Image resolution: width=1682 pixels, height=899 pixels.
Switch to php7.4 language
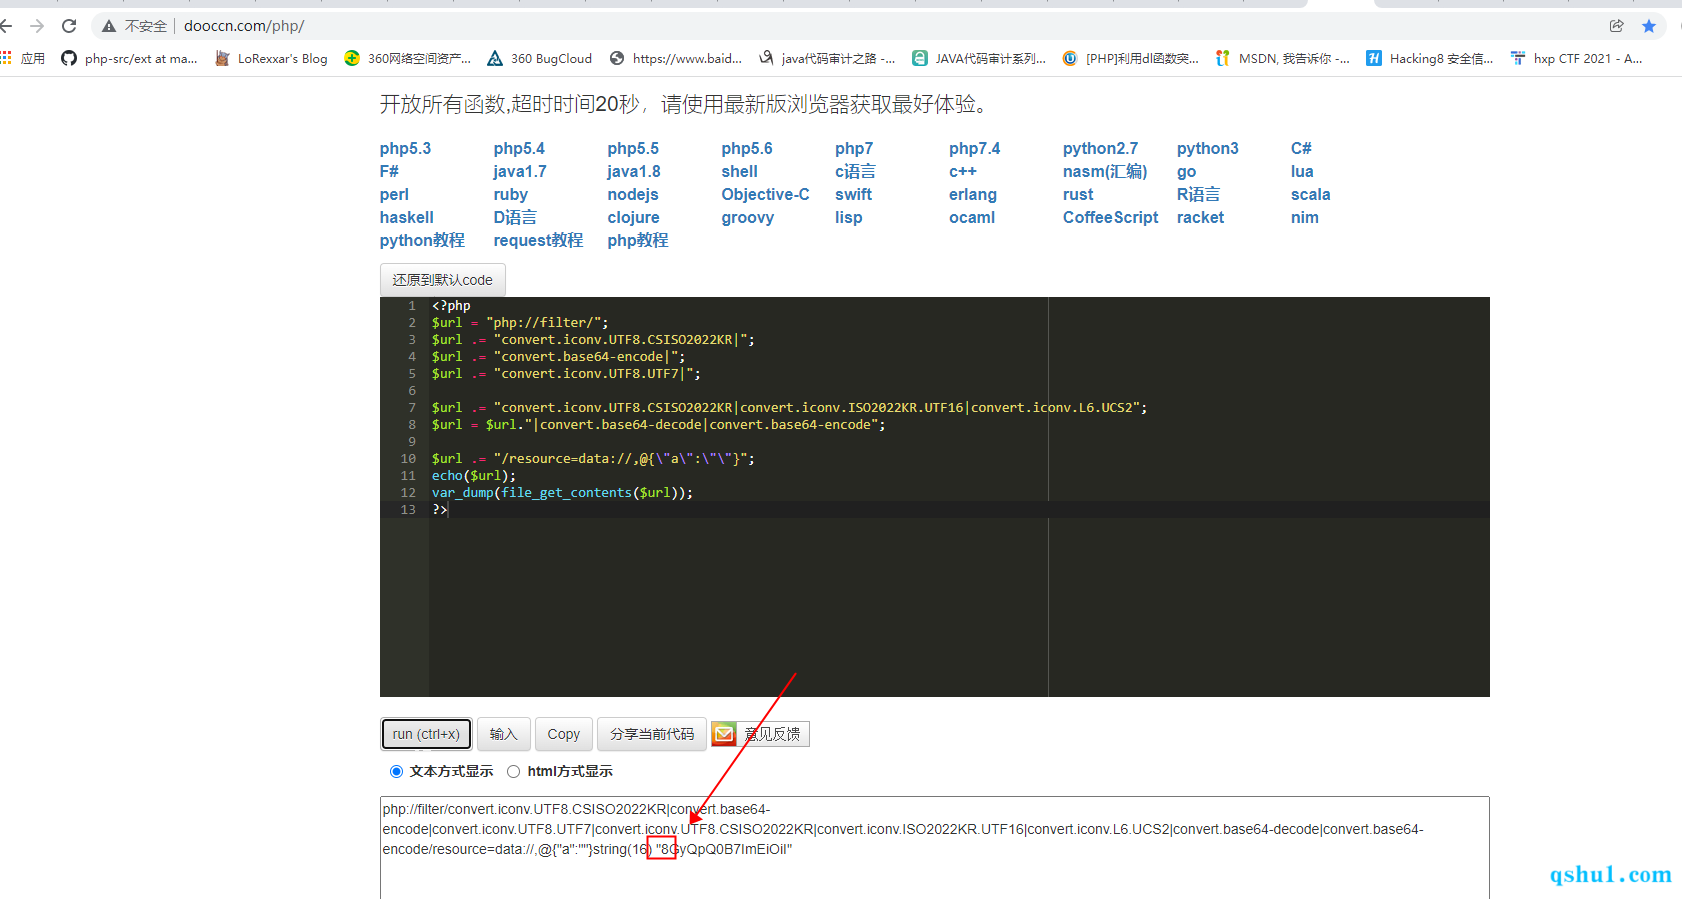974,148
